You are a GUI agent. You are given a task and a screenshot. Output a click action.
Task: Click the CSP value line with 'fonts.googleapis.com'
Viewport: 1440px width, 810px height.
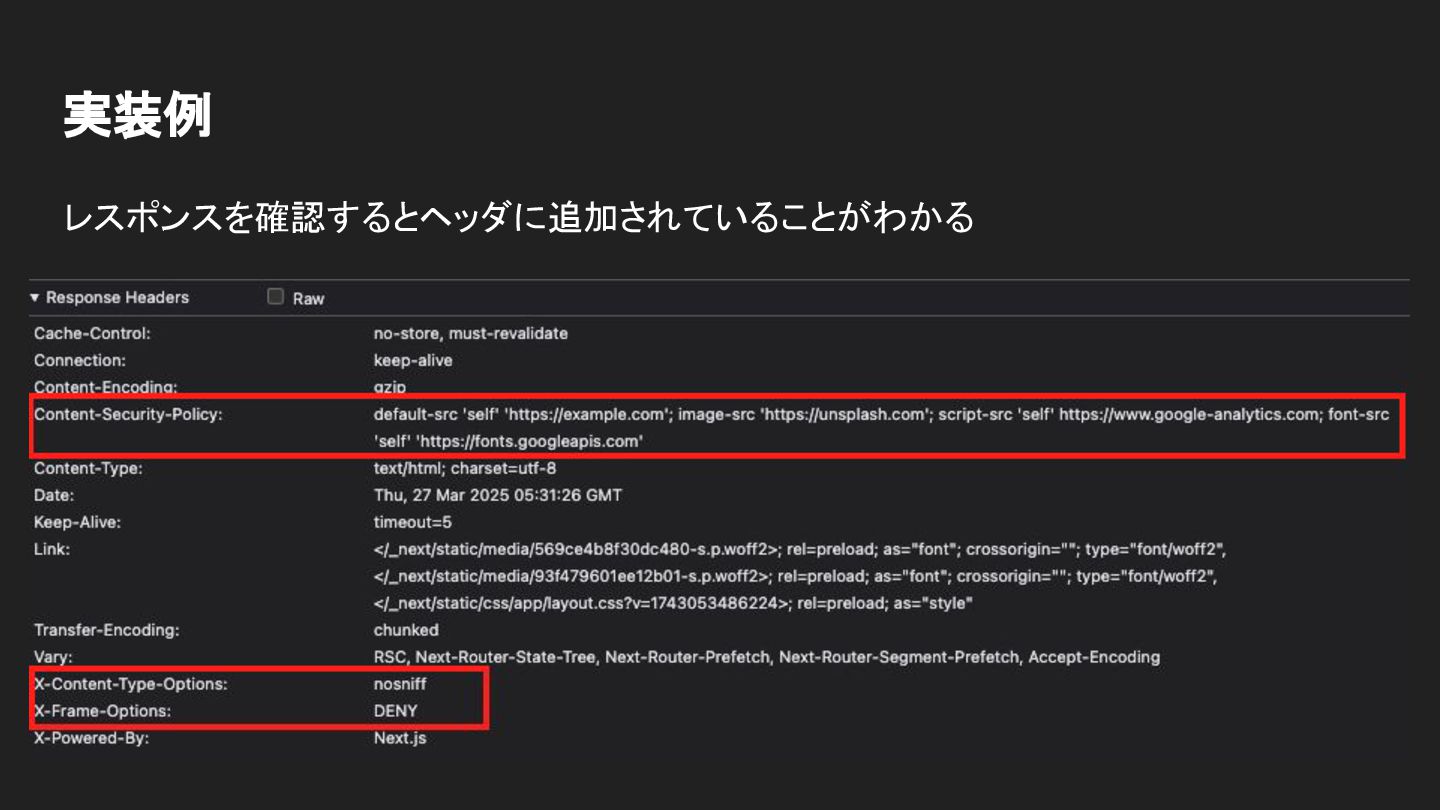click(508, 441)
